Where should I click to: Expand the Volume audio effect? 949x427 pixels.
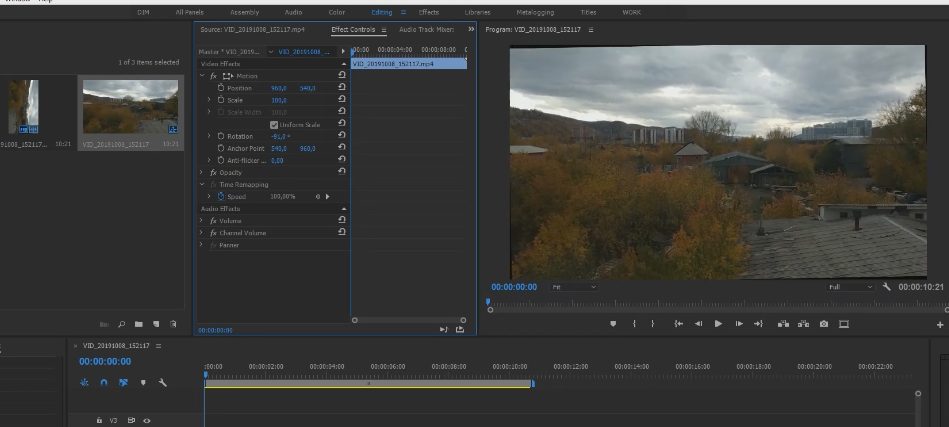click(x=202, y=221)
